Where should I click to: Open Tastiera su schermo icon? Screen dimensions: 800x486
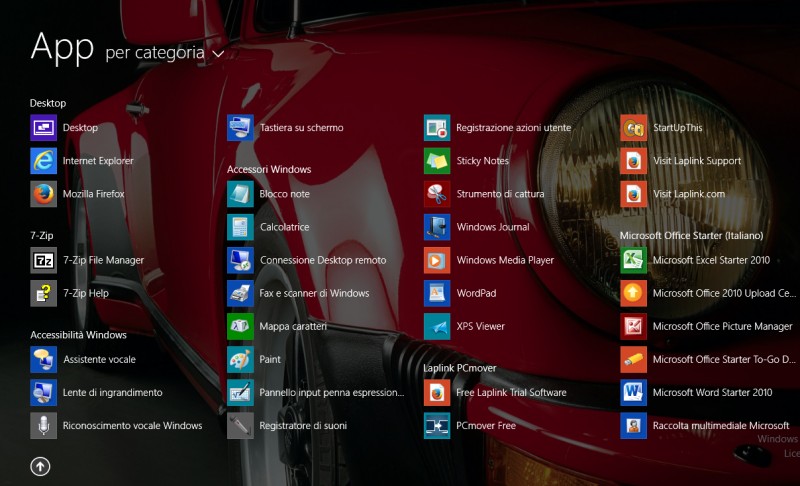(240, 127)
